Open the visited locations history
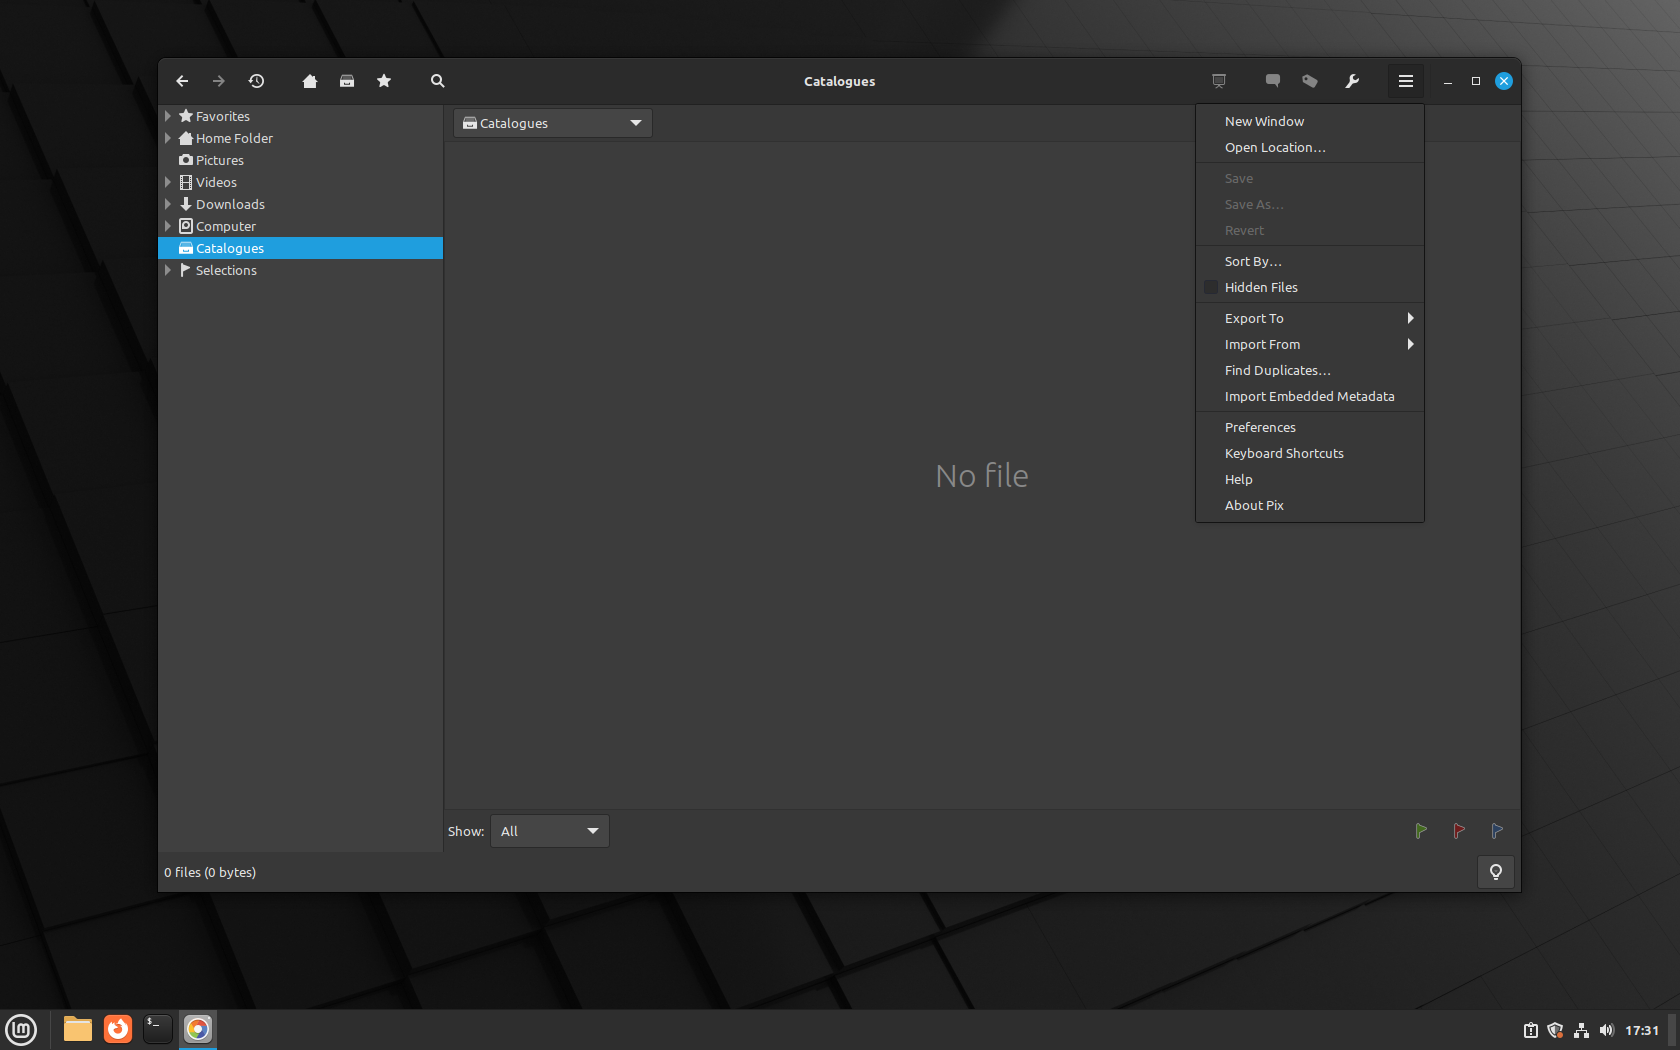This screenshot has height=1050, width=1680. [x=256, y=81]
